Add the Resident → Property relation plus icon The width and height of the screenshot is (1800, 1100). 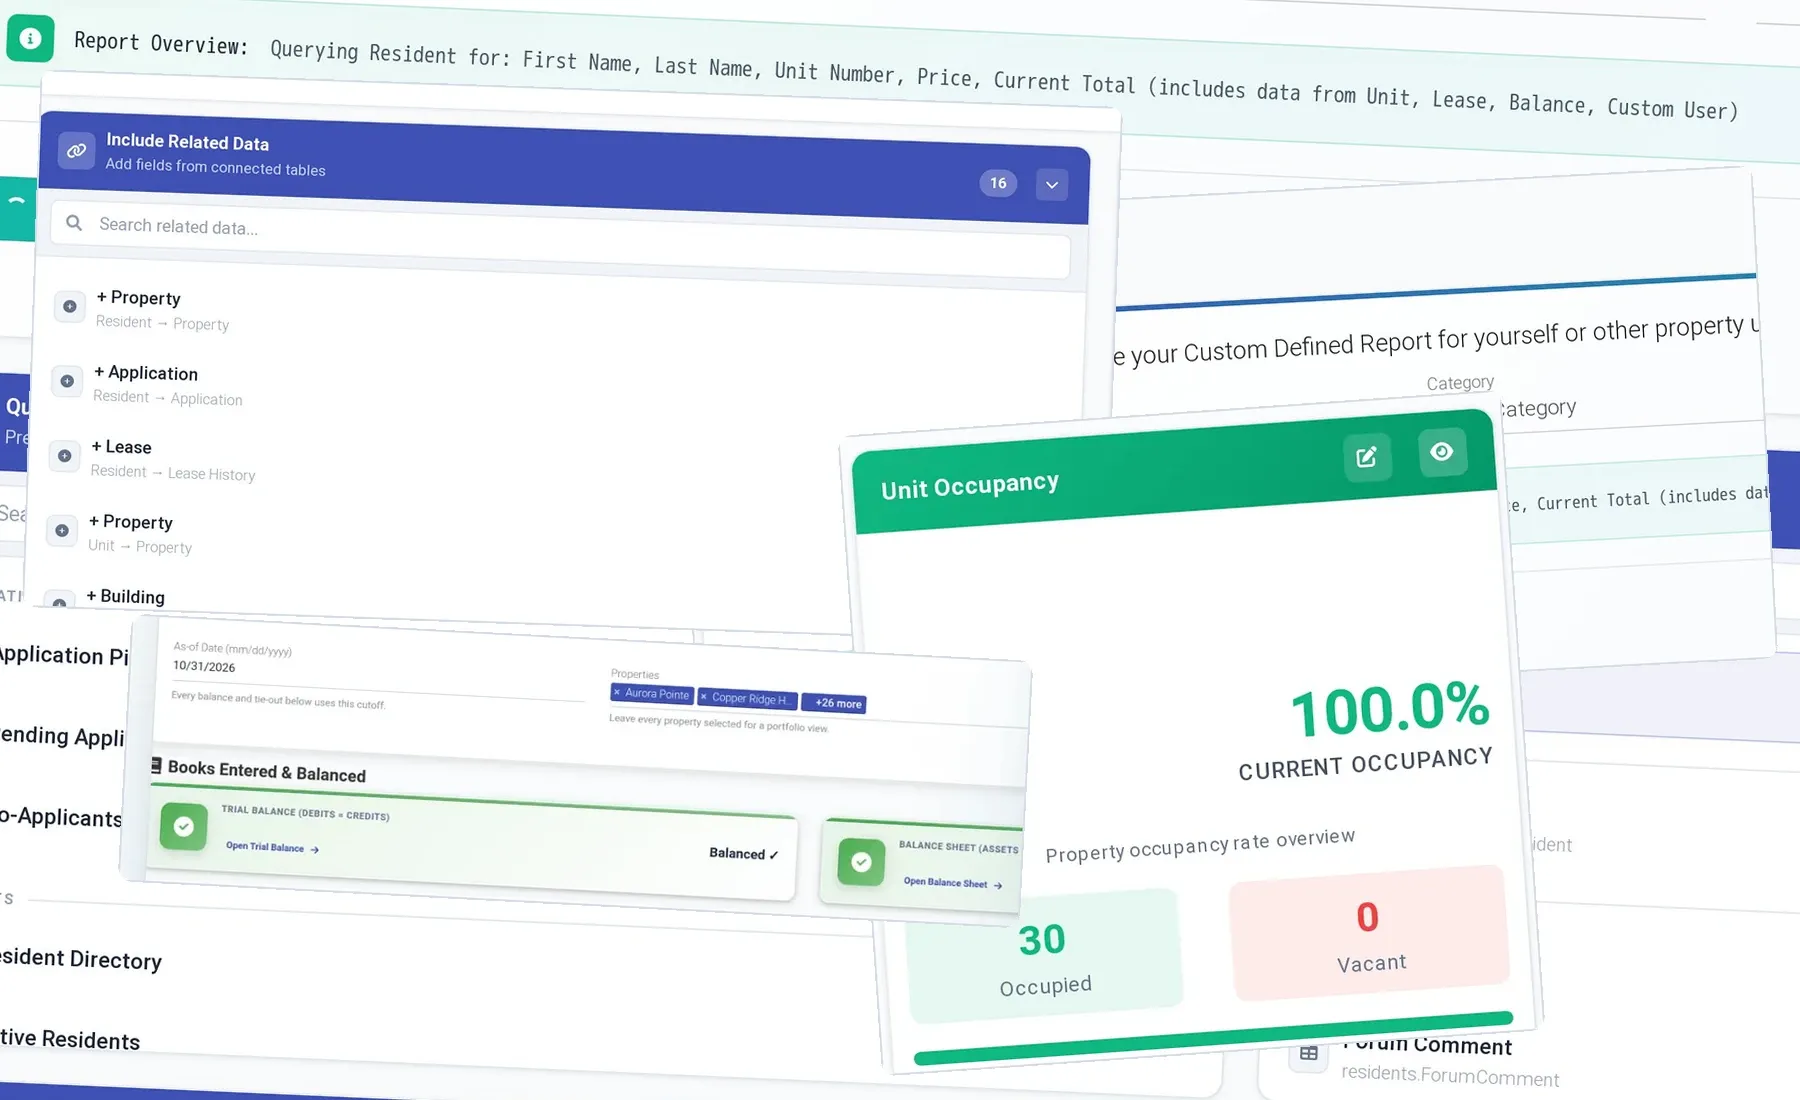point(70,306)
